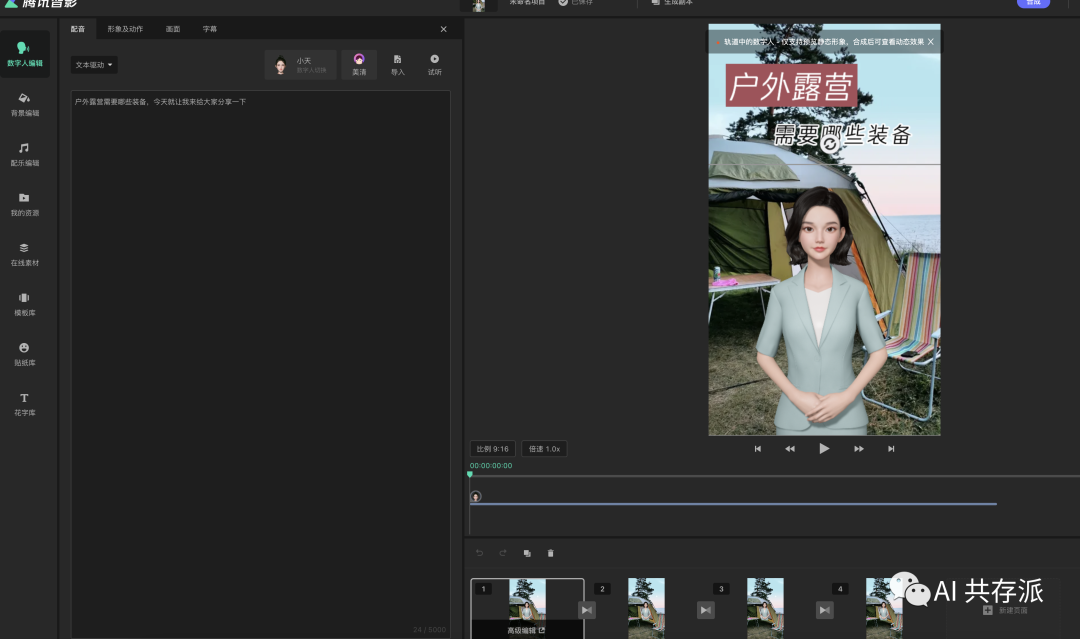1080x639 pixels.
Task: Click 高级编辑 on the first page
Action: 526,630
